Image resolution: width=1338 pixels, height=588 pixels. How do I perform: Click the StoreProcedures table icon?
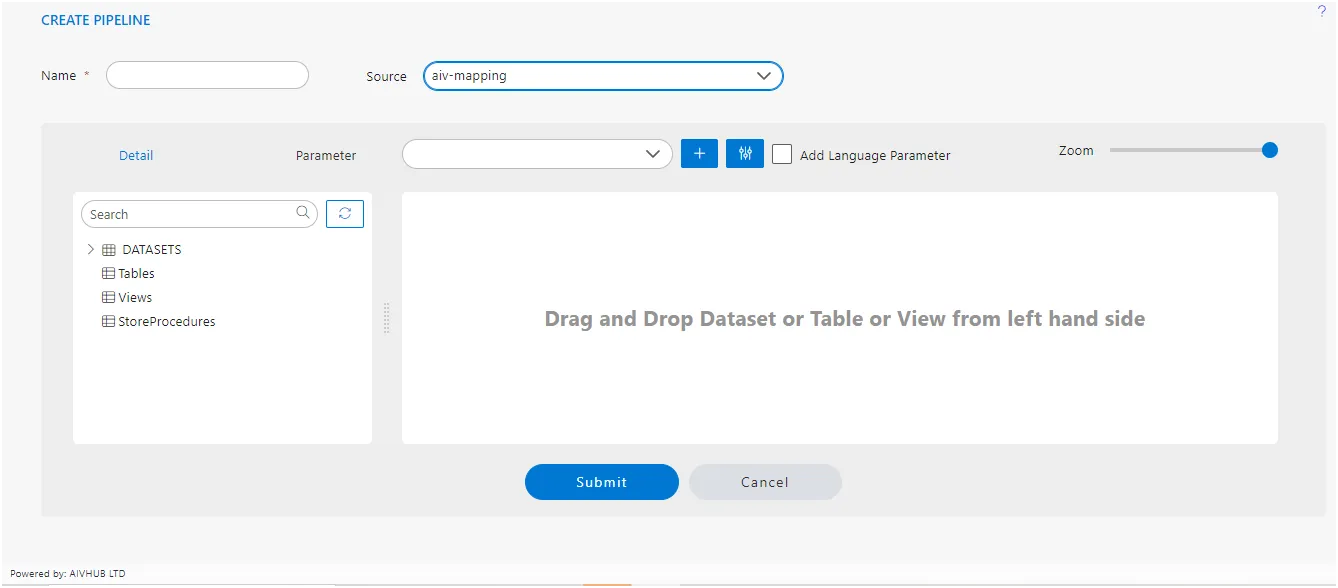pyautogui.click(x=109, y=321)
